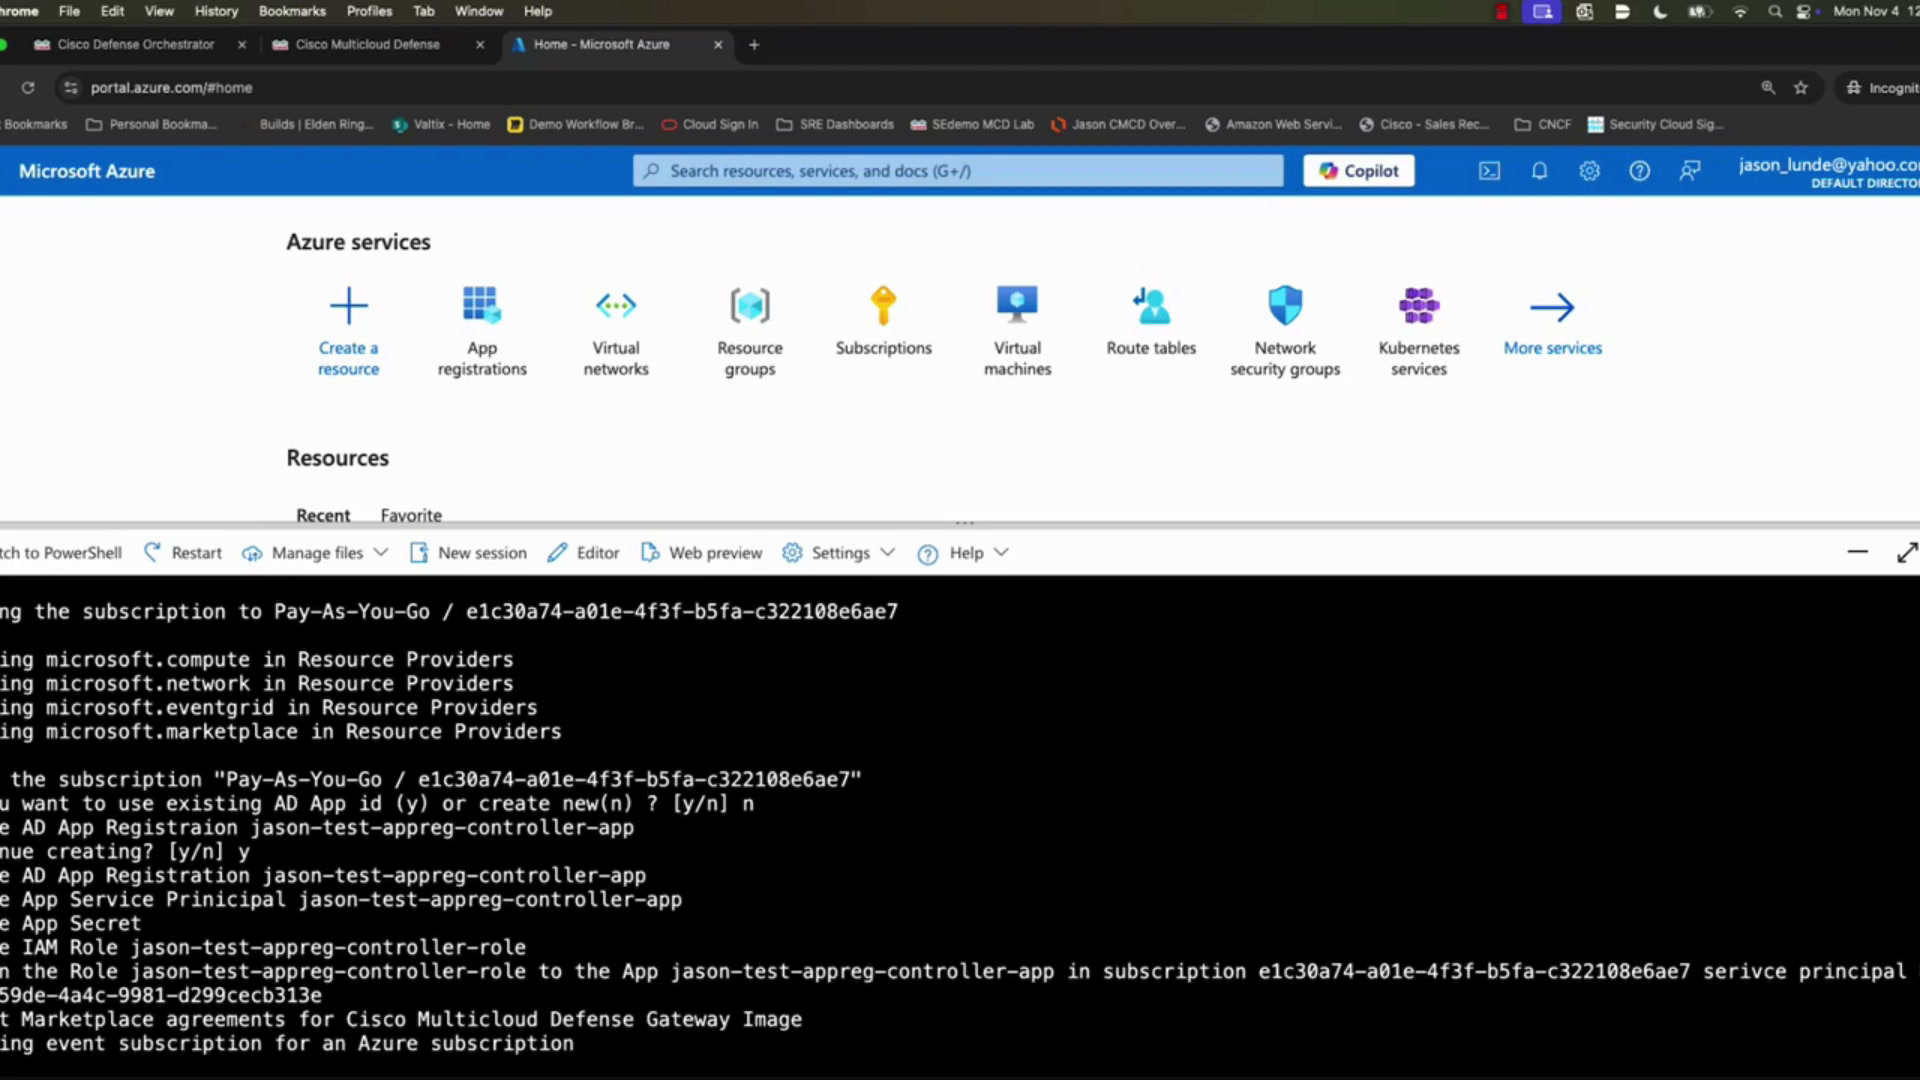Restart the Cloud Shell session
1920x1080 pixels.
183,553
